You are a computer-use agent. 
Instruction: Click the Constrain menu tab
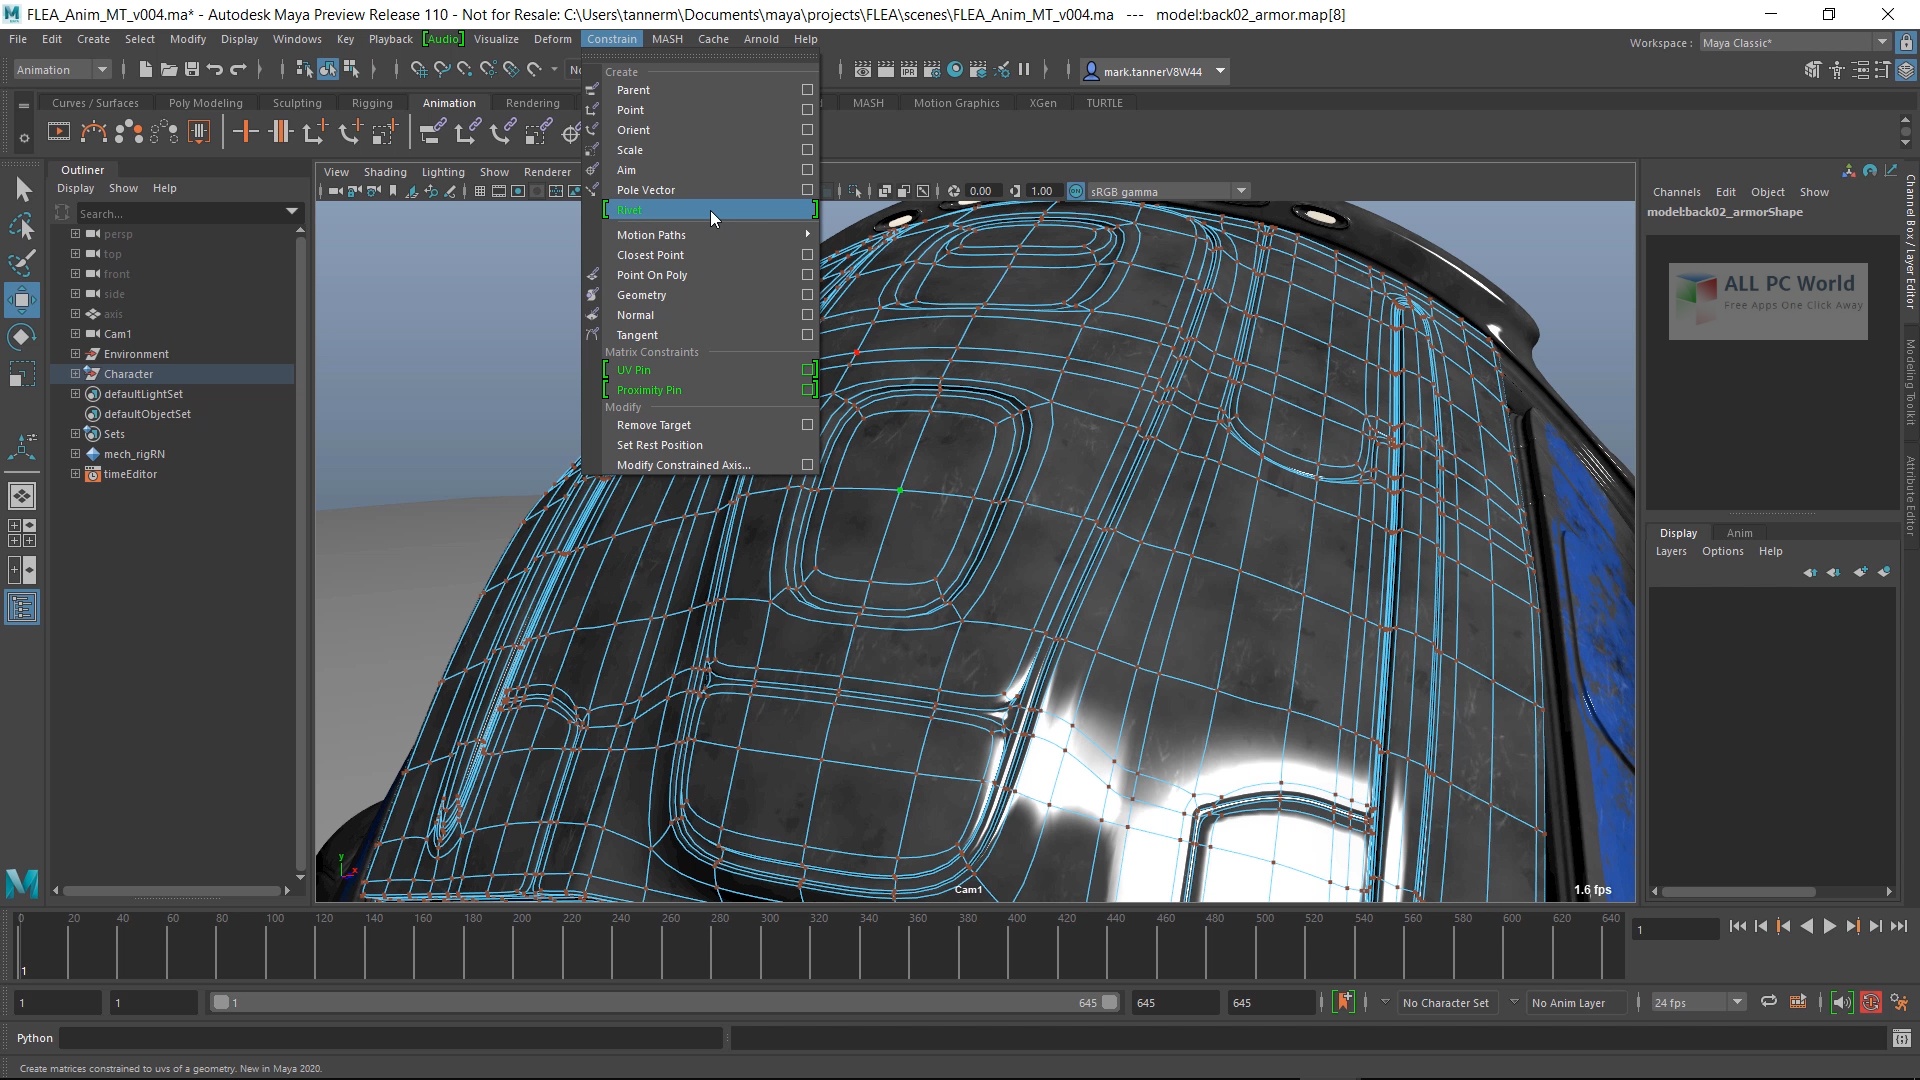click(611, 38)
